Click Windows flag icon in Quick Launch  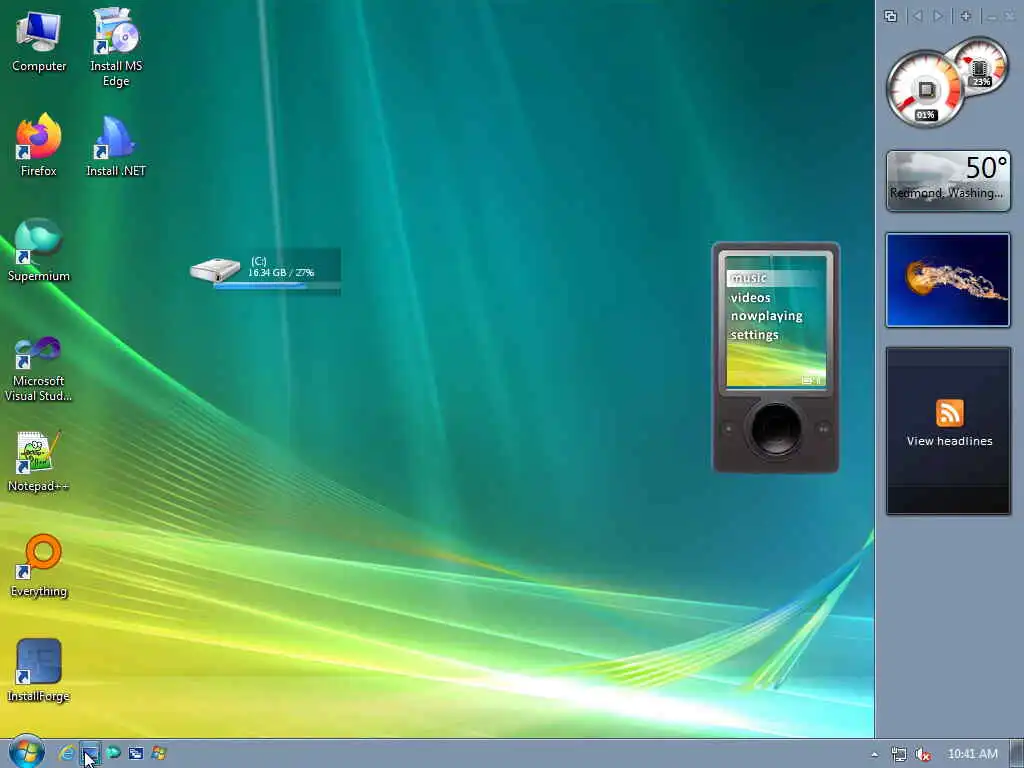[x=159, y=753]
